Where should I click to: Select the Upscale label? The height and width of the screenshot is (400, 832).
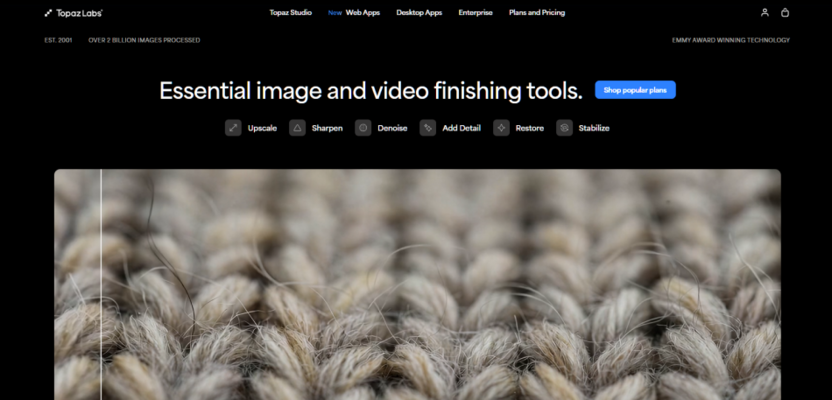[262, 128]
